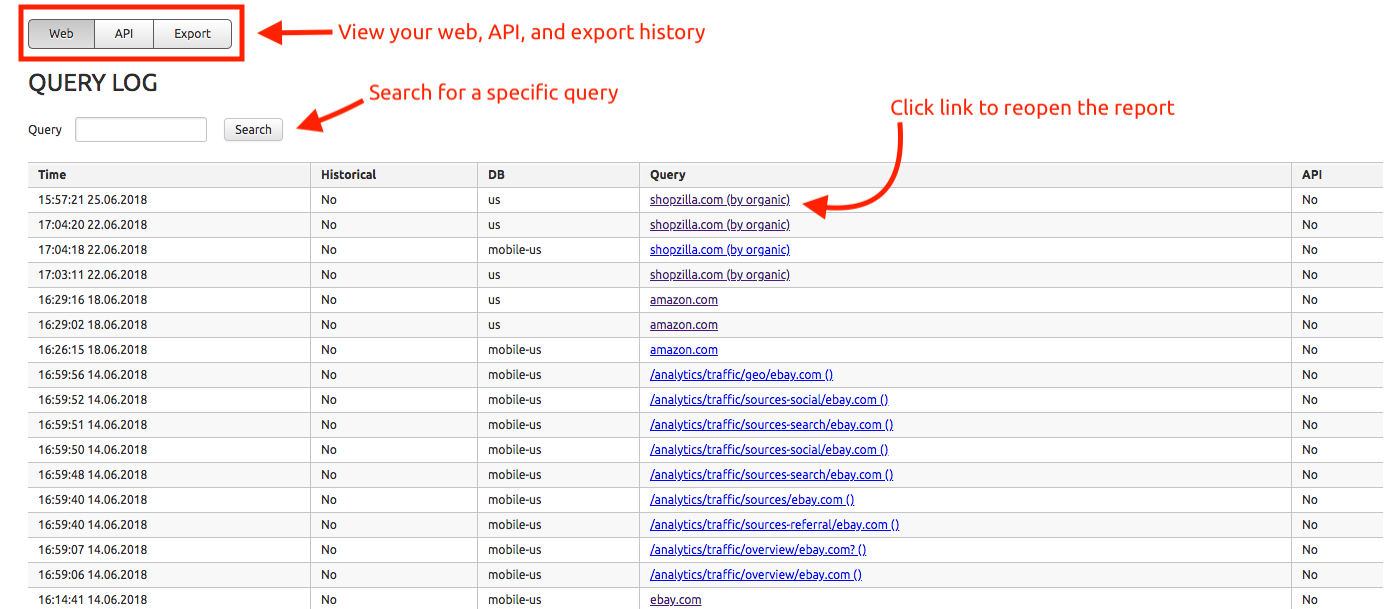Image resolution: width=1394 pixels, height=609 pixels.
Task: Open the ebay.com link from 16:14:41
Action: pyautogui.click(x=675, y=600)
